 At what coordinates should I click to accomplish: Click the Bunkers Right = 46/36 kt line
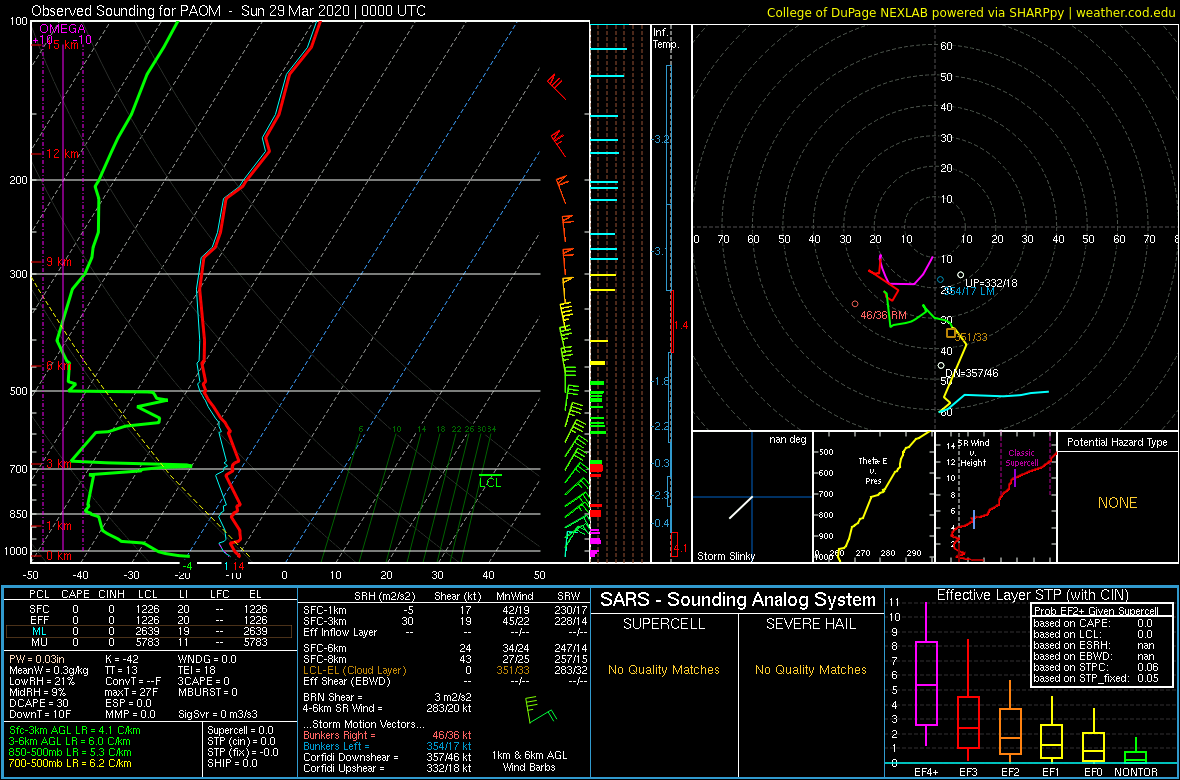(x=387, y=734)
